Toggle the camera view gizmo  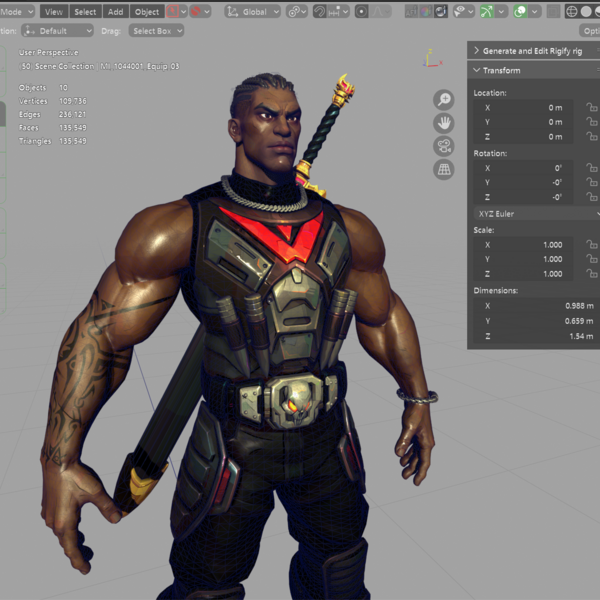pyautogui.click(x=443, y=146)
